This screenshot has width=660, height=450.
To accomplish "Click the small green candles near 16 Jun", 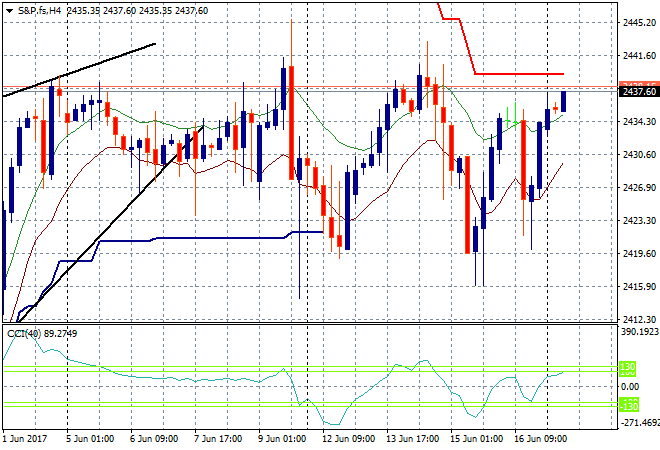I will [x=511, y=121].
